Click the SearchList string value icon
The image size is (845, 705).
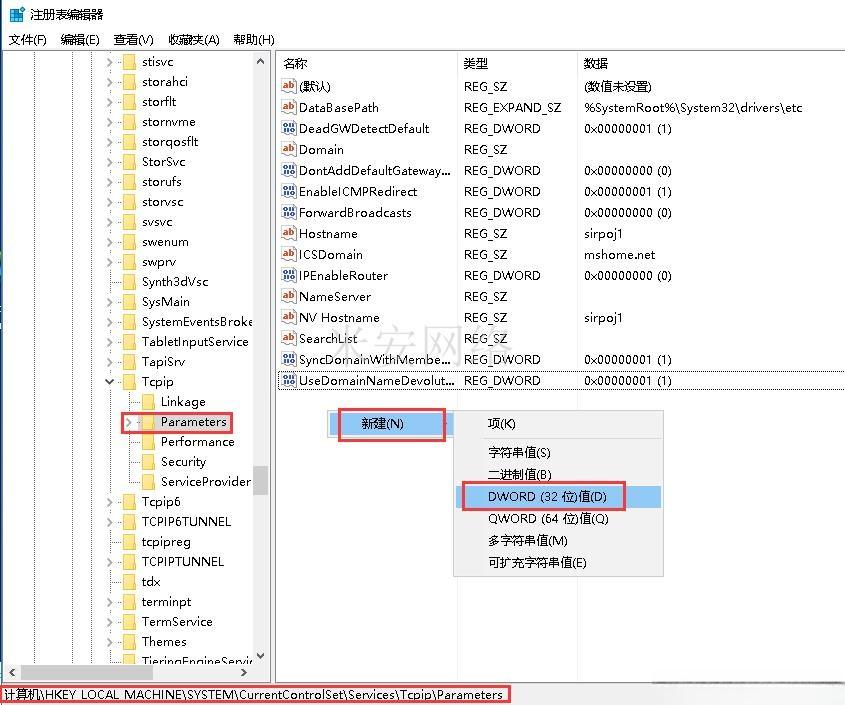[x=289, y=338]
